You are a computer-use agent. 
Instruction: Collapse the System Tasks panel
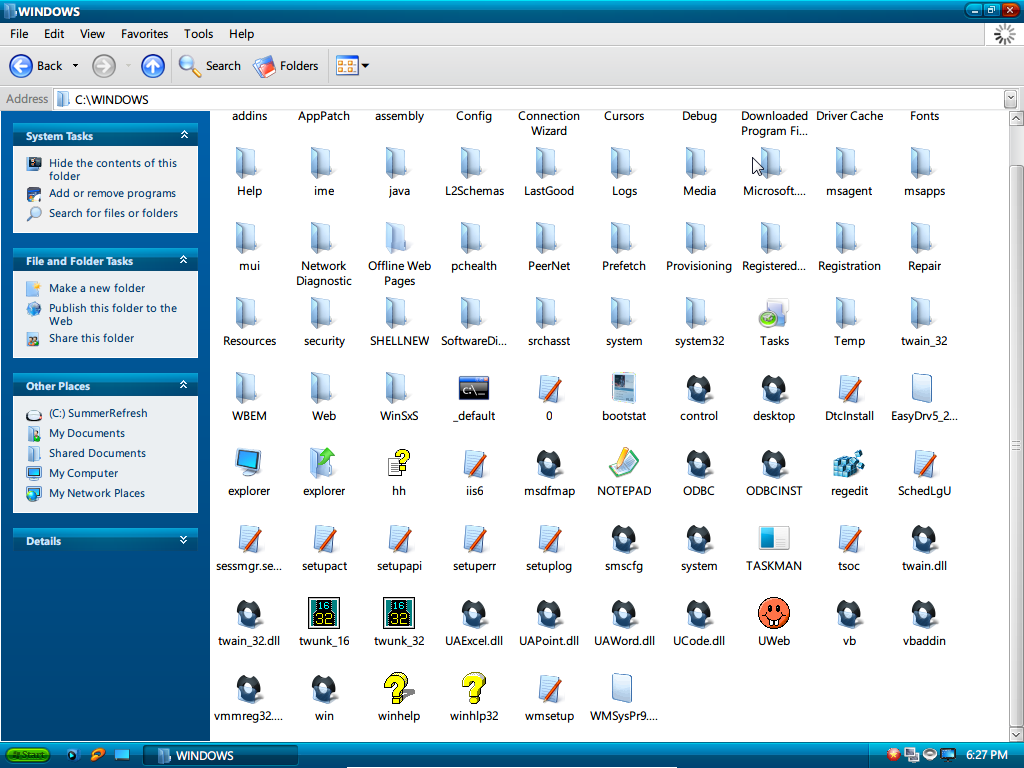pos(184,135)
